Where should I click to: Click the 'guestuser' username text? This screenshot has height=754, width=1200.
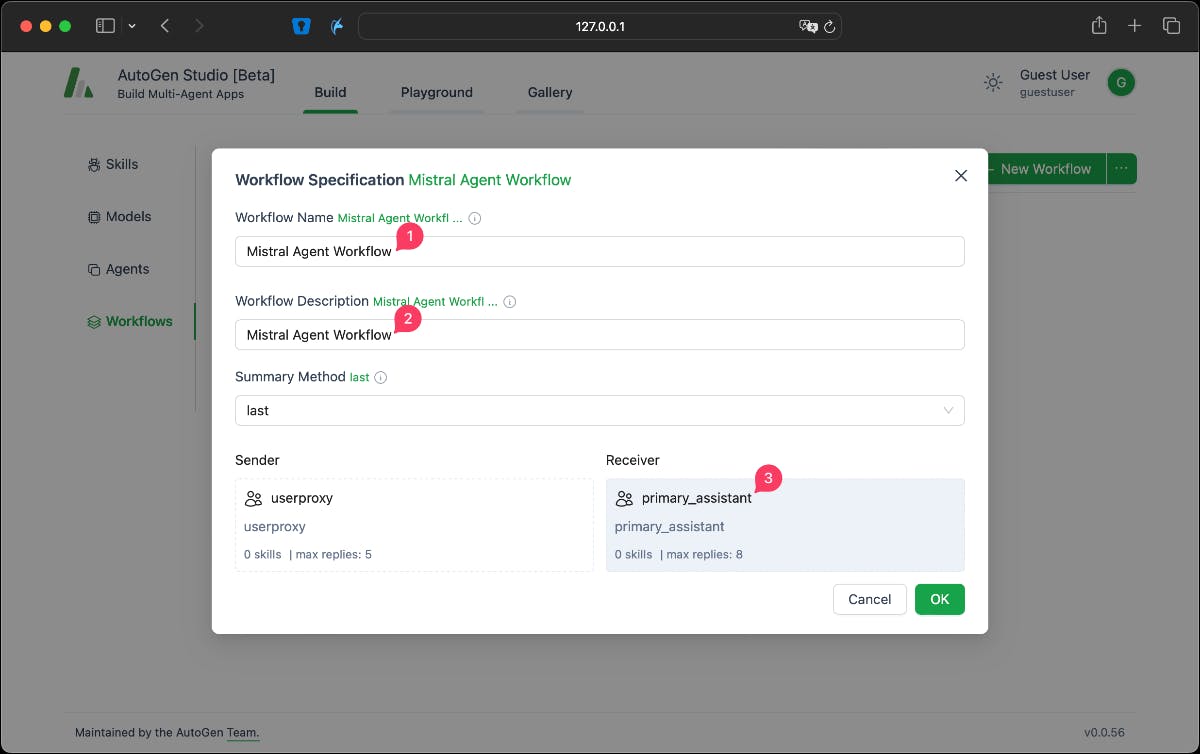point(1047,92)
